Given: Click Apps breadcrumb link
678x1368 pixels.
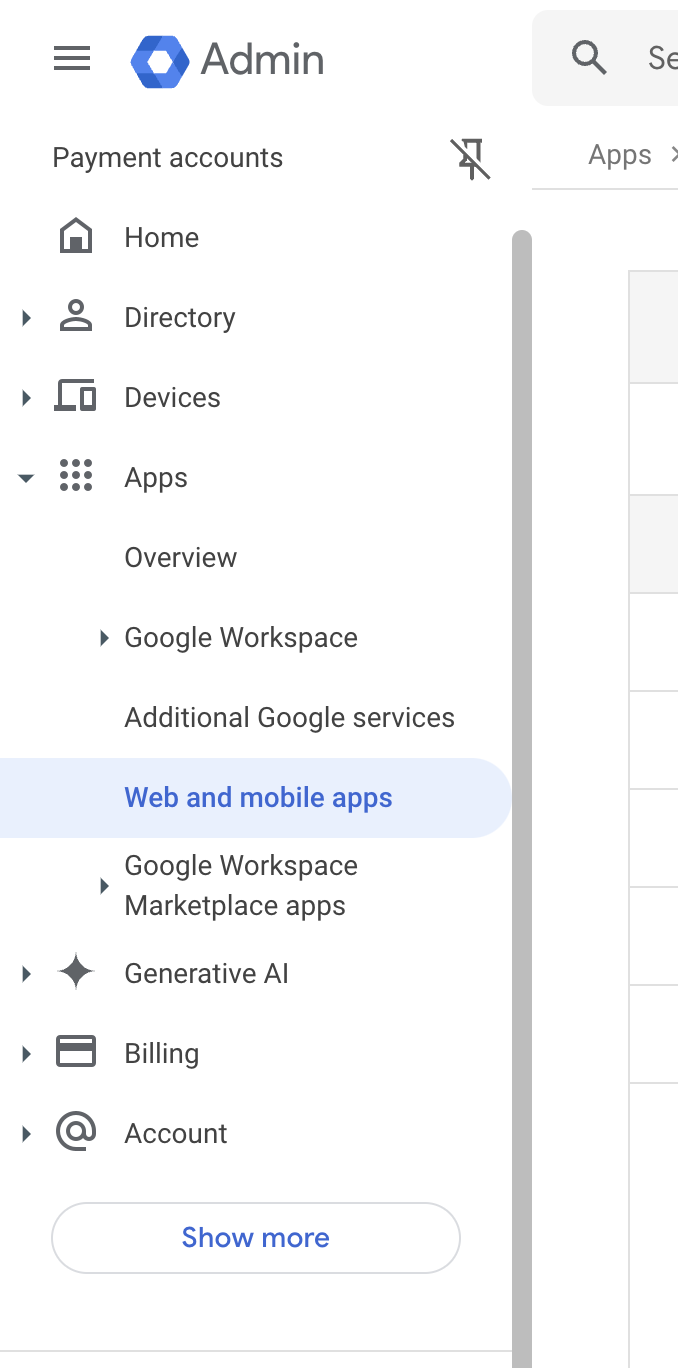Looking at the screenshot, I should tap(620, 156).
